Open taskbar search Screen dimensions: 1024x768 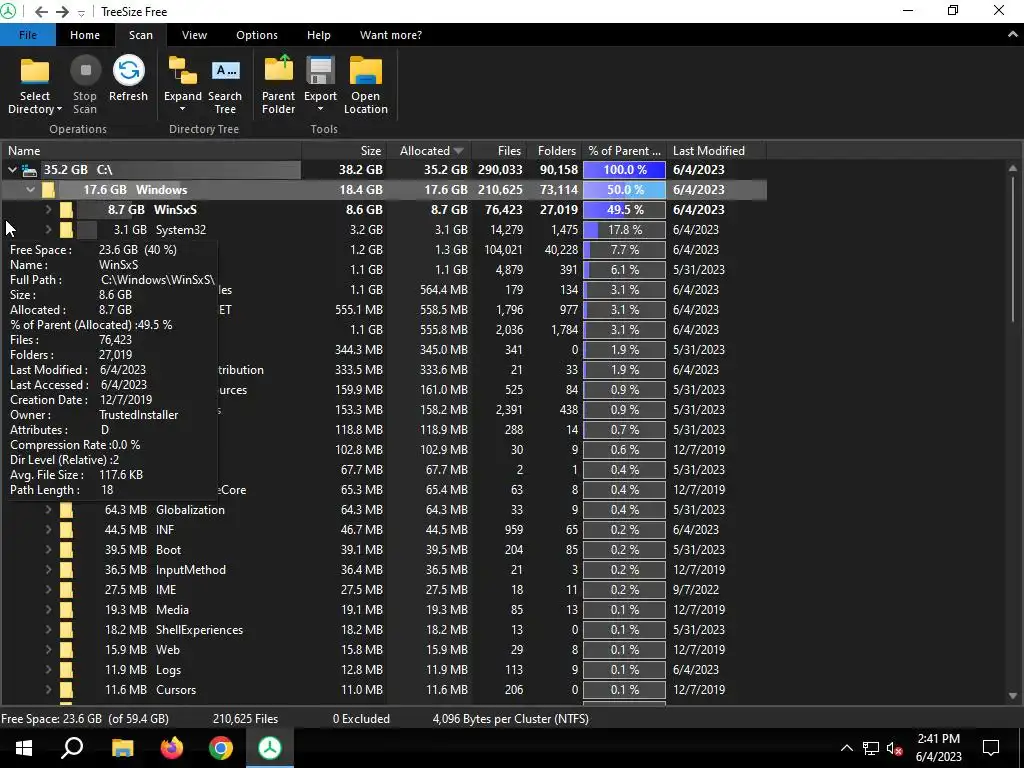[72, 748]
